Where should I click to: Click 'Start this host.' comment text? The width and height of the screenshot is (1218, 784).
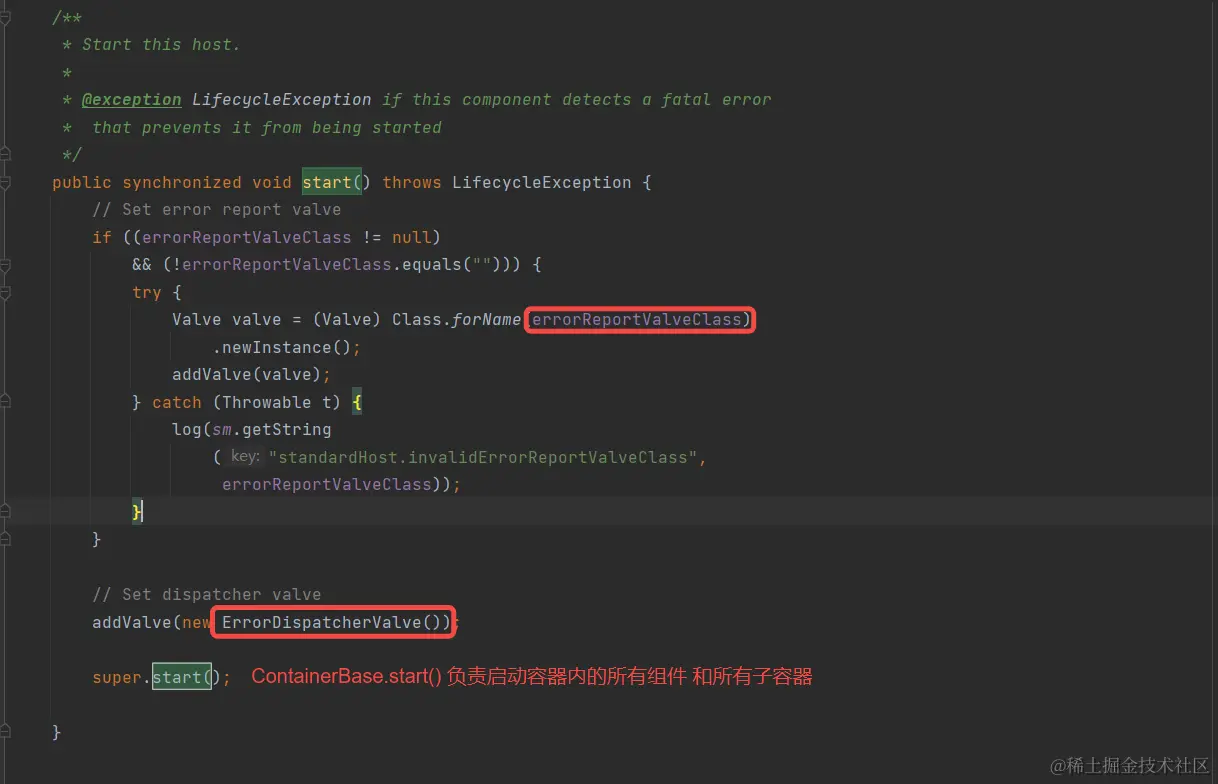(x=161, y=45)
